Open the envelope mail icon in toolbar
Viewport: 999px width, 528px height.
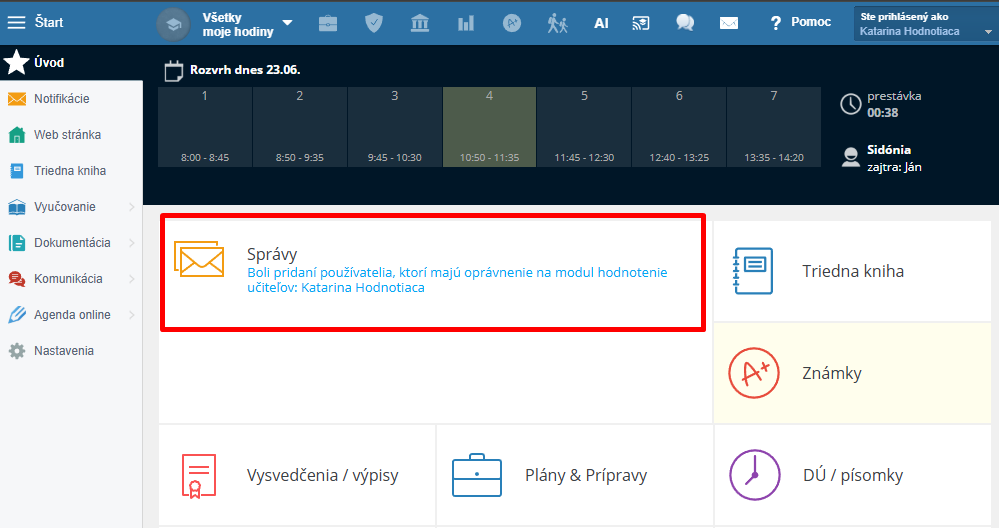(729, 24)
